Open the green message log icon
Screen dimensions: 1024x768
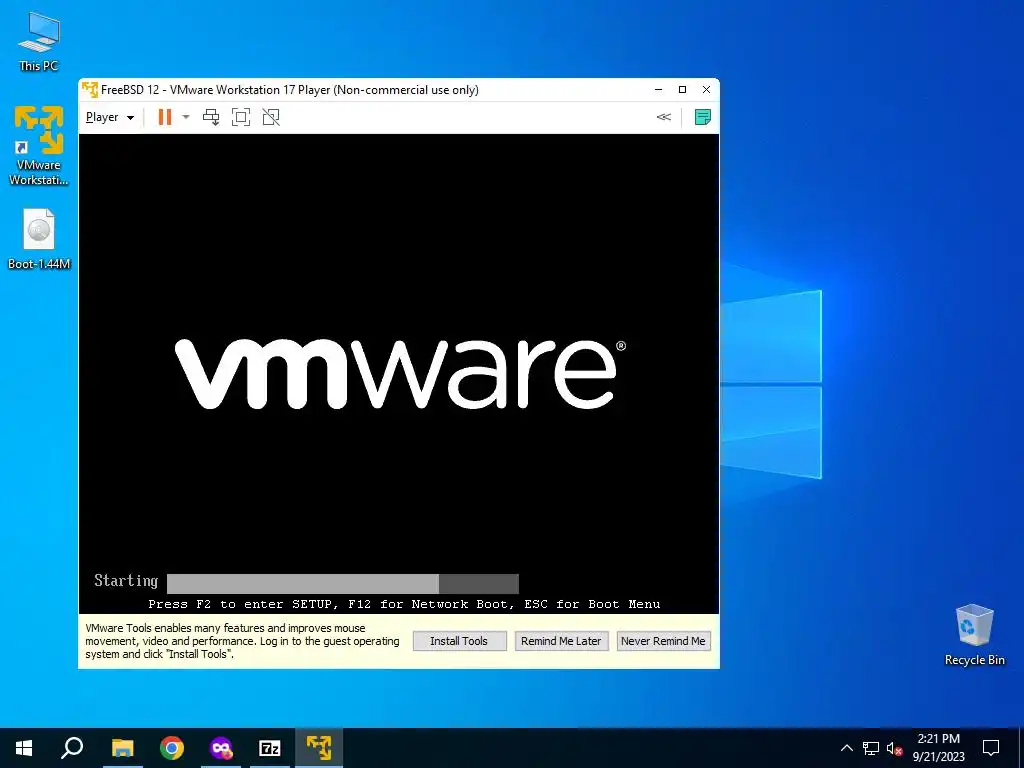(x=703, y=118)
